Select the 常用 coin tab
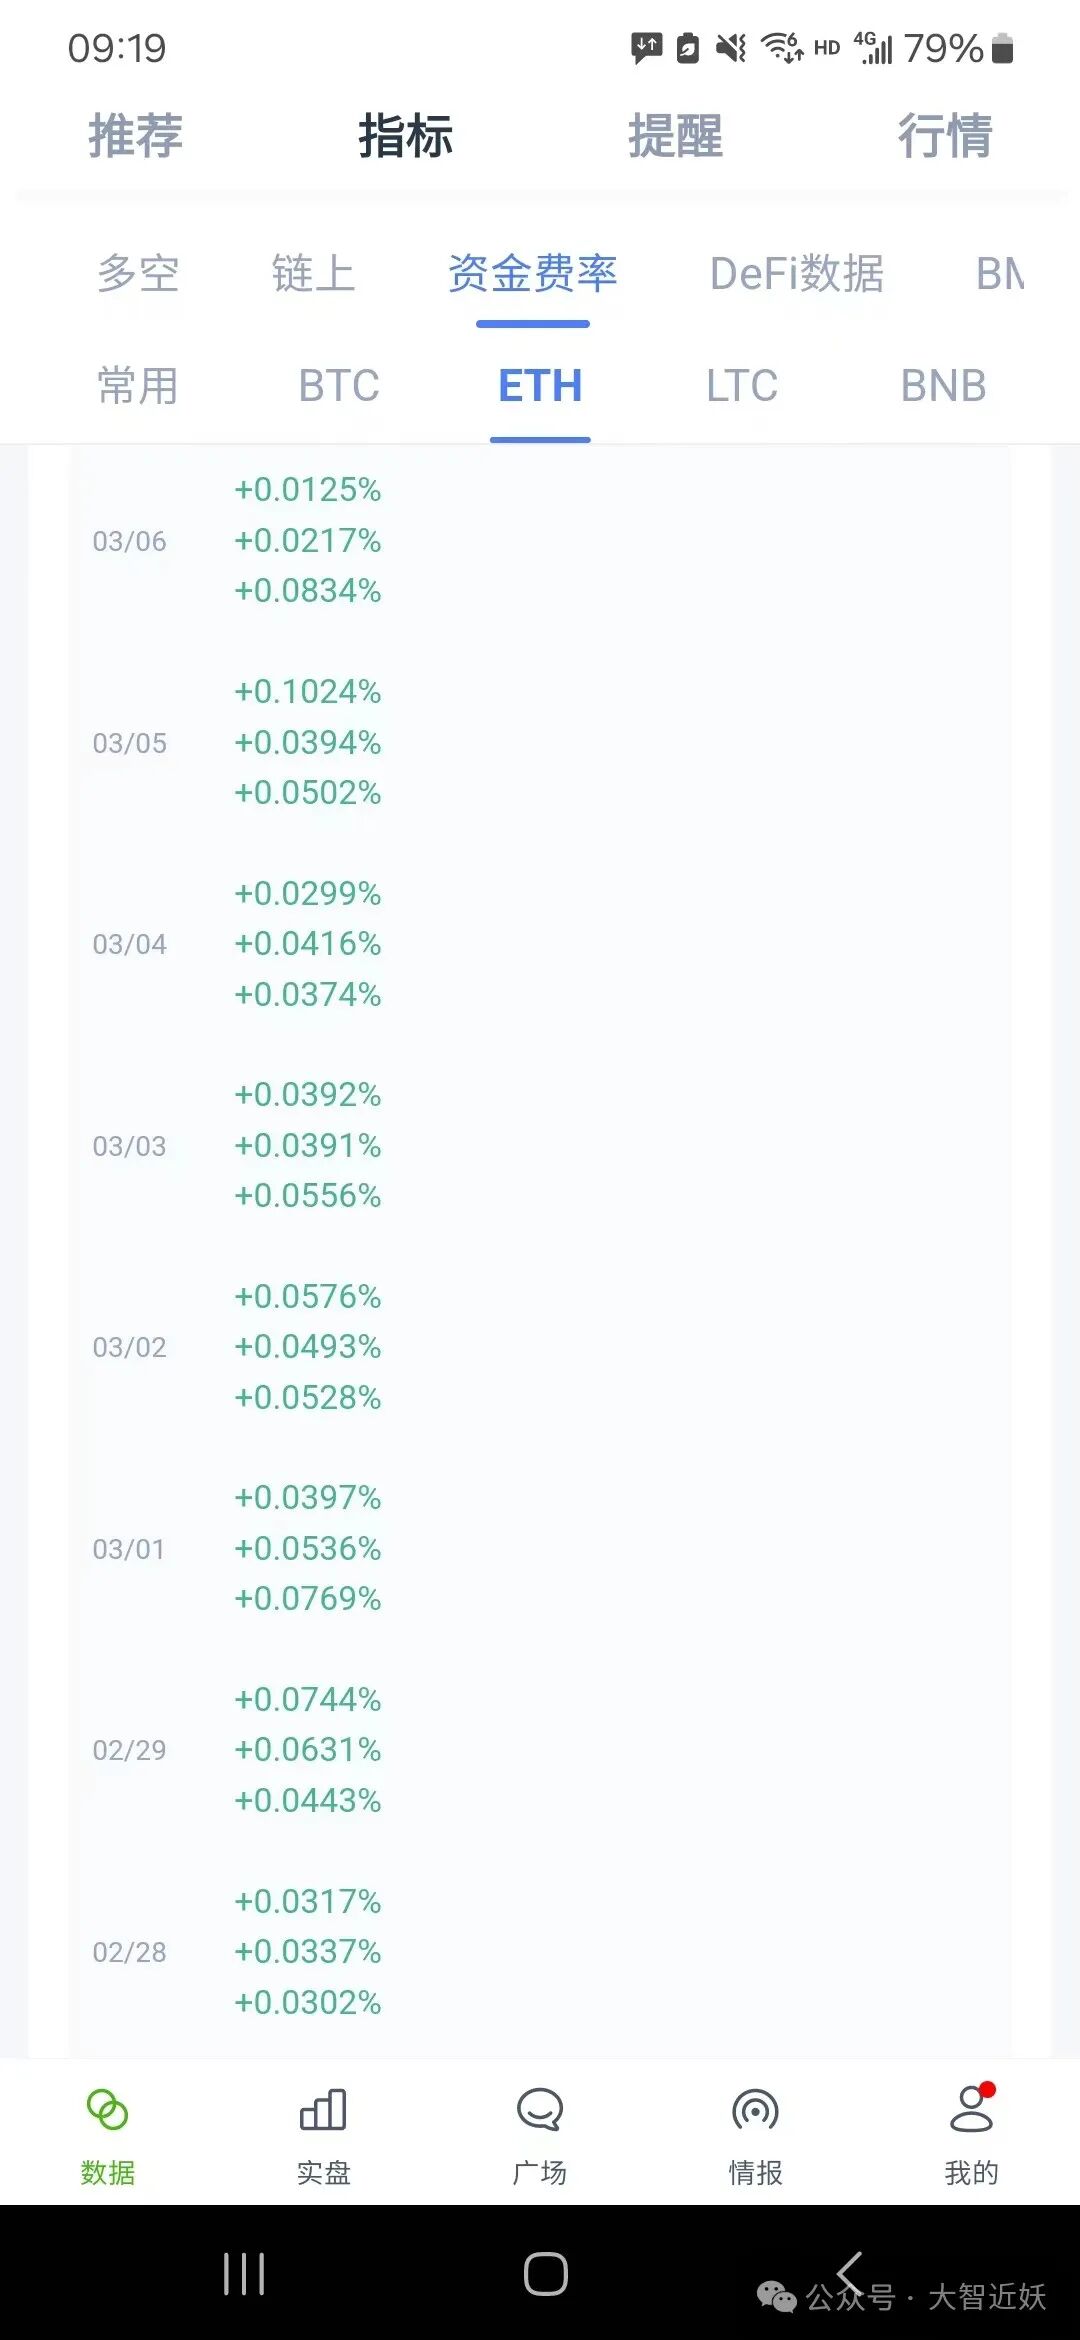The width and height of the screenshot is (1080, 2340). pos(138,386)
